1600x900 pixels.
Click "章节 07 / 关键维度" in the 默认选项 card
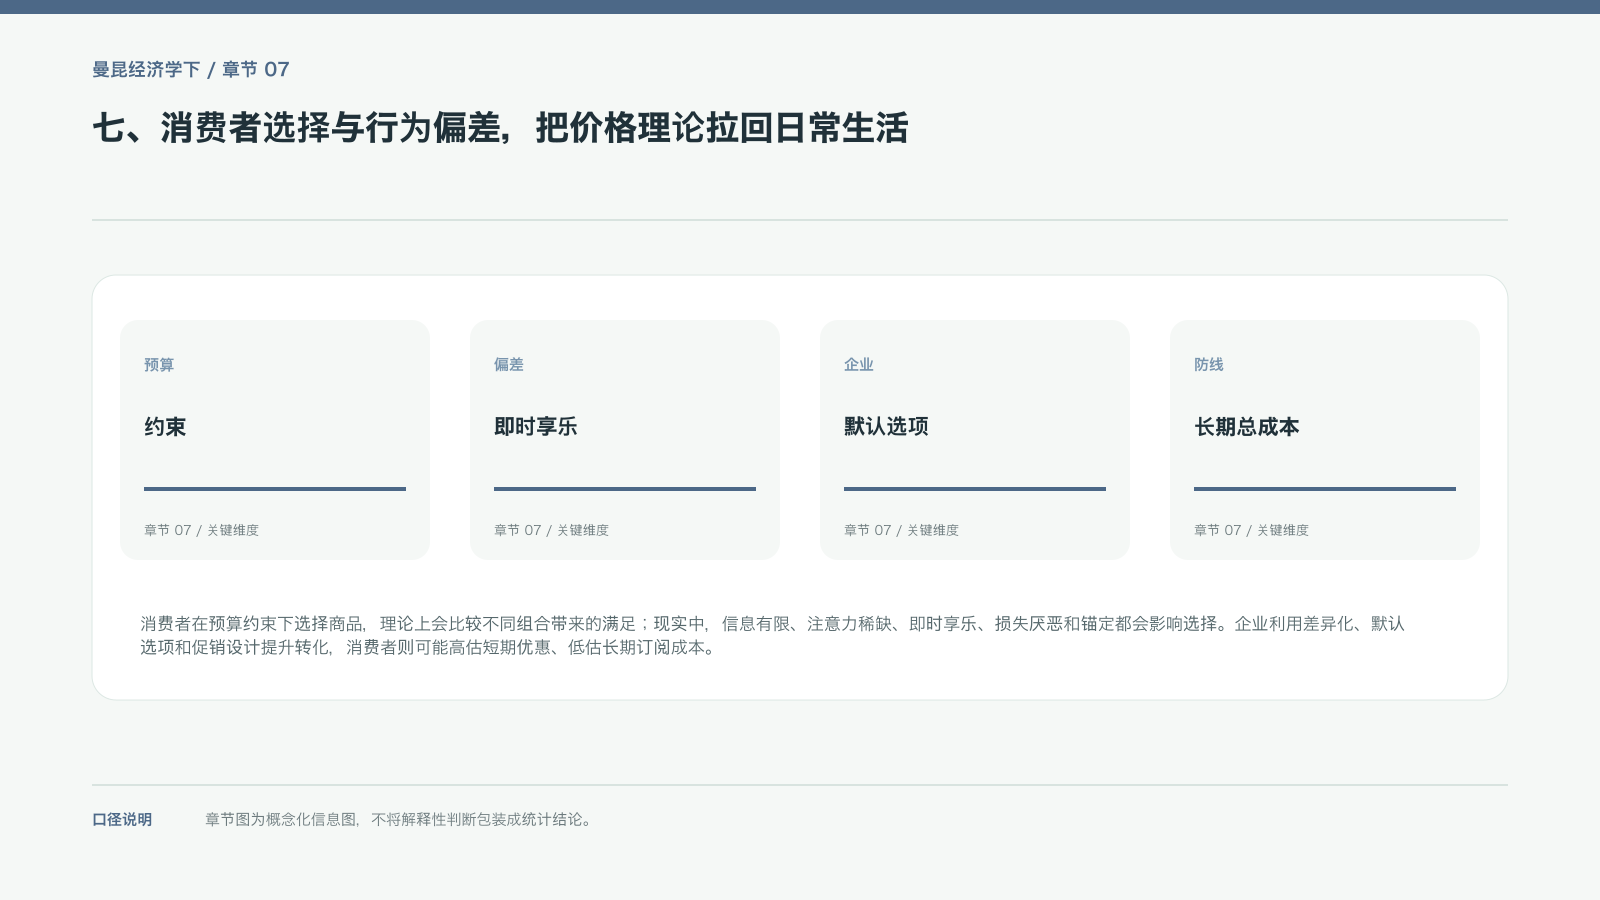coord(901,530)
